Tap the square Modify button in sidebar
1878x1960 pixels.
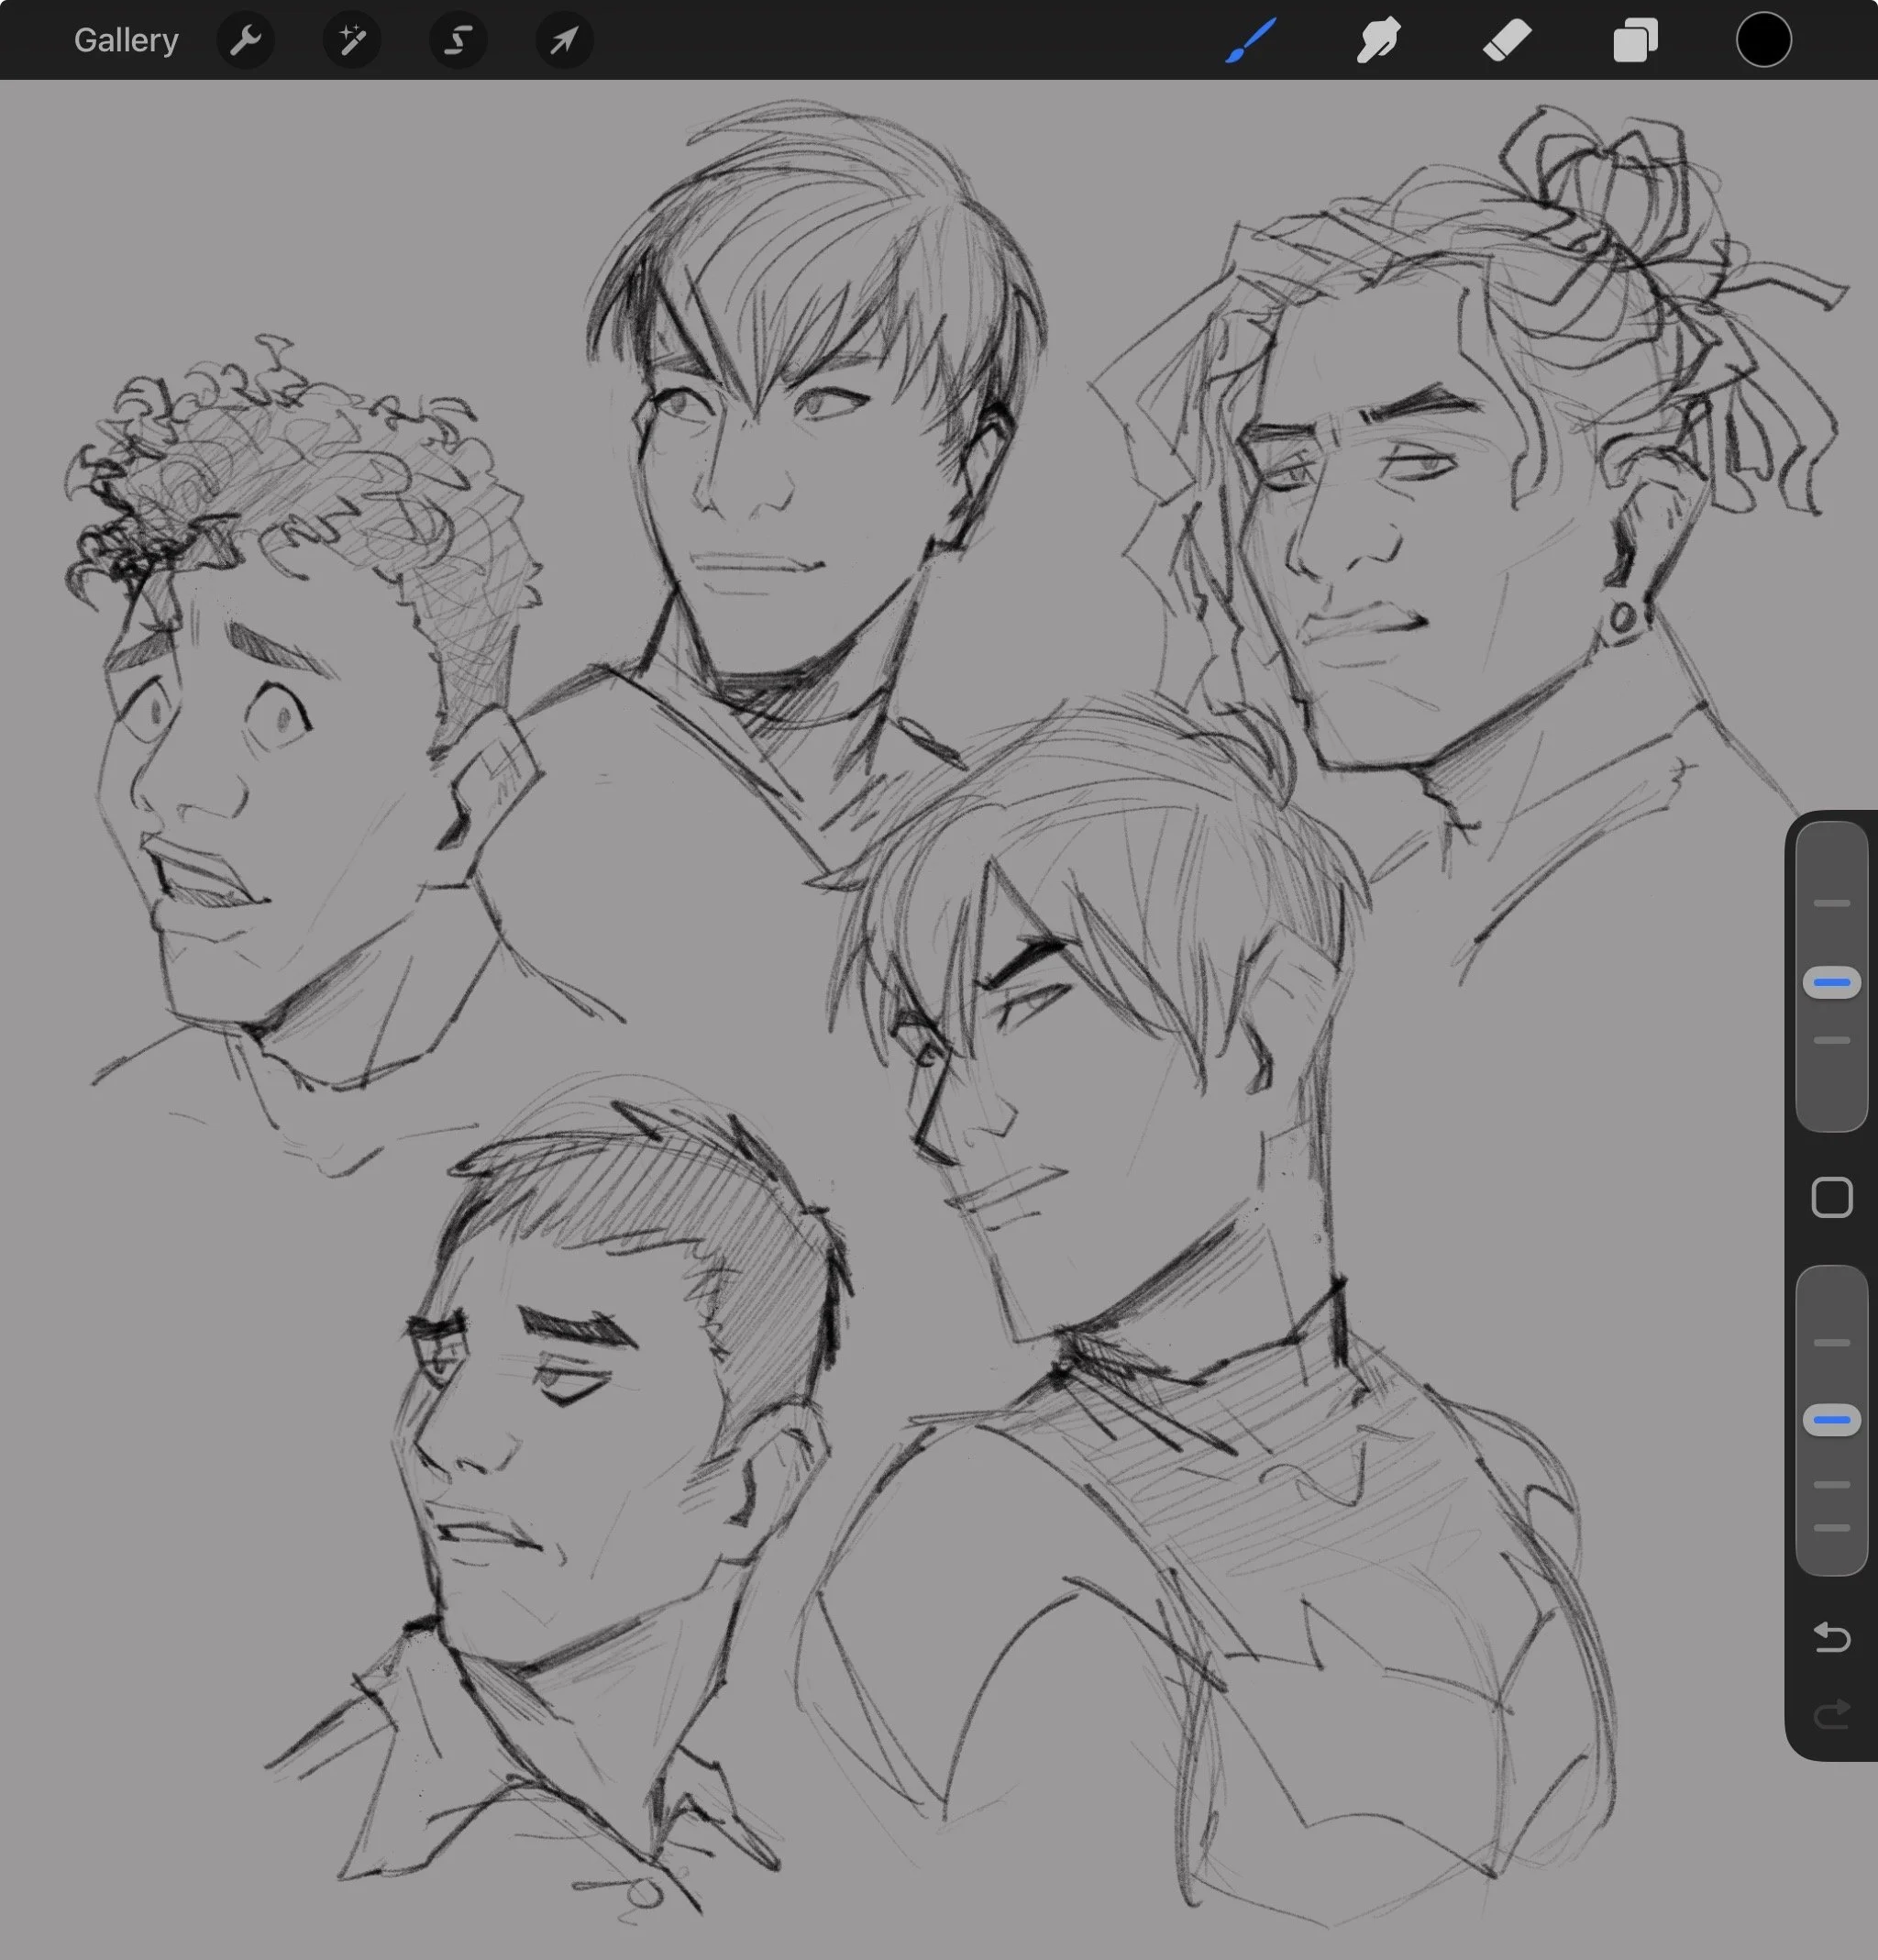click(x=1831, y=1197)
